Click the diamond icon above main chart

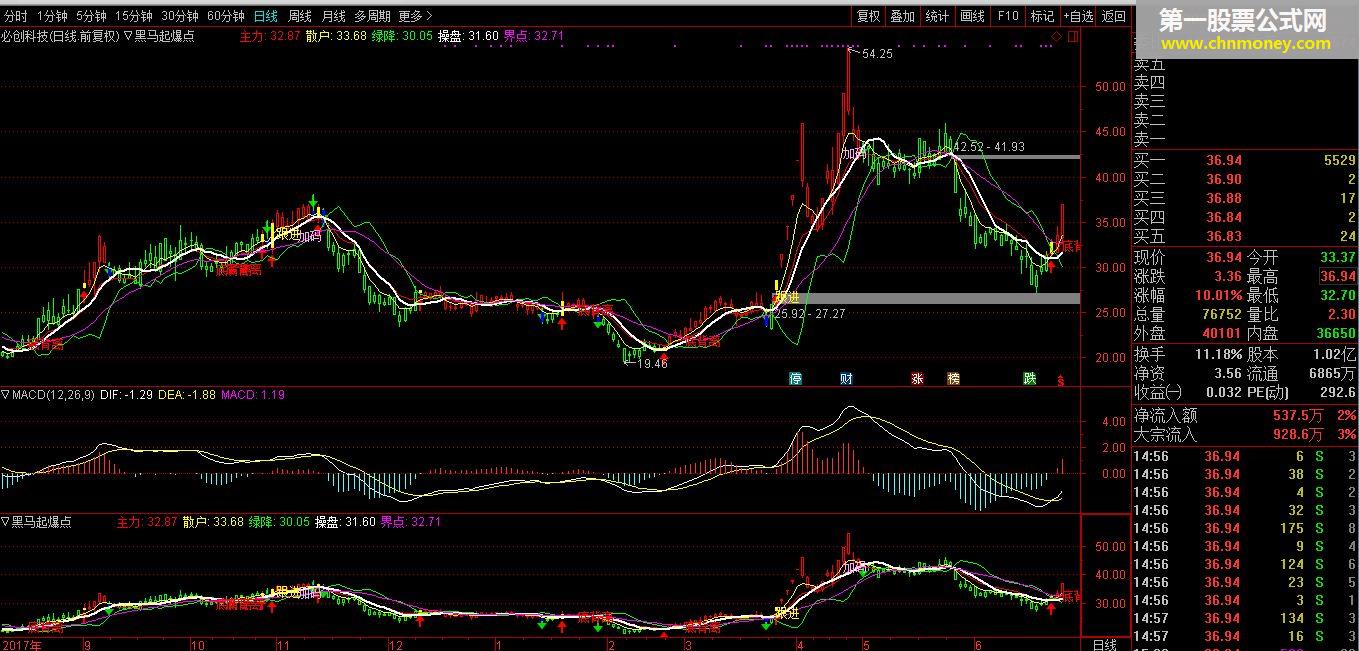pos(1056,36)
